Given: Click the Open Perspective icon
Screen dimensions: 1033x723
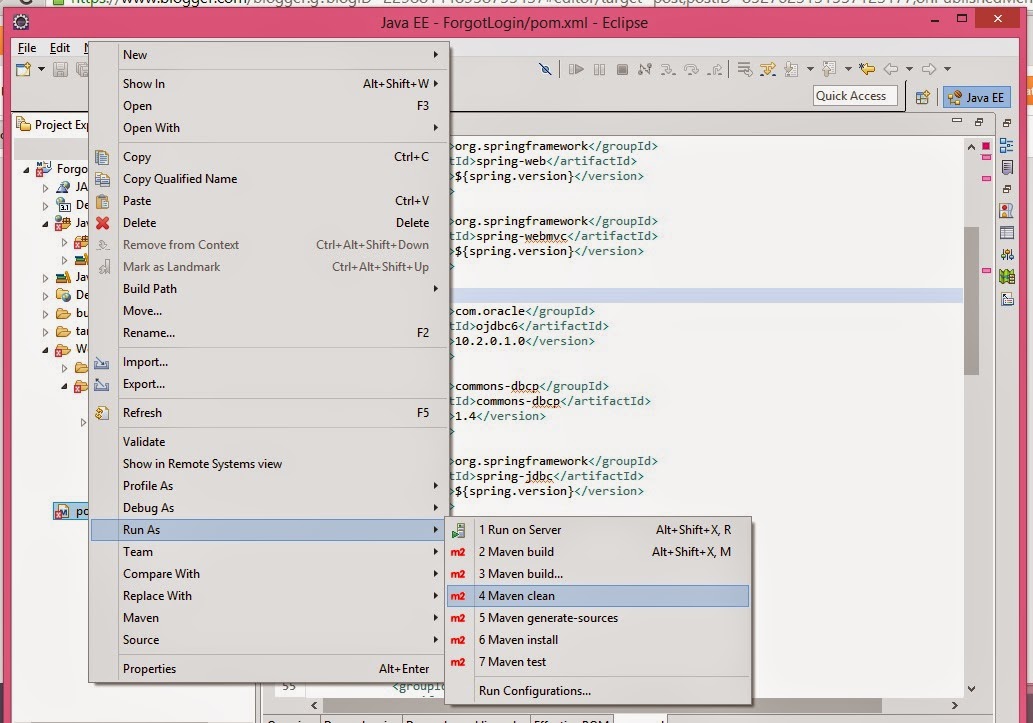Looking at the screenshot, I should (922, 95).
